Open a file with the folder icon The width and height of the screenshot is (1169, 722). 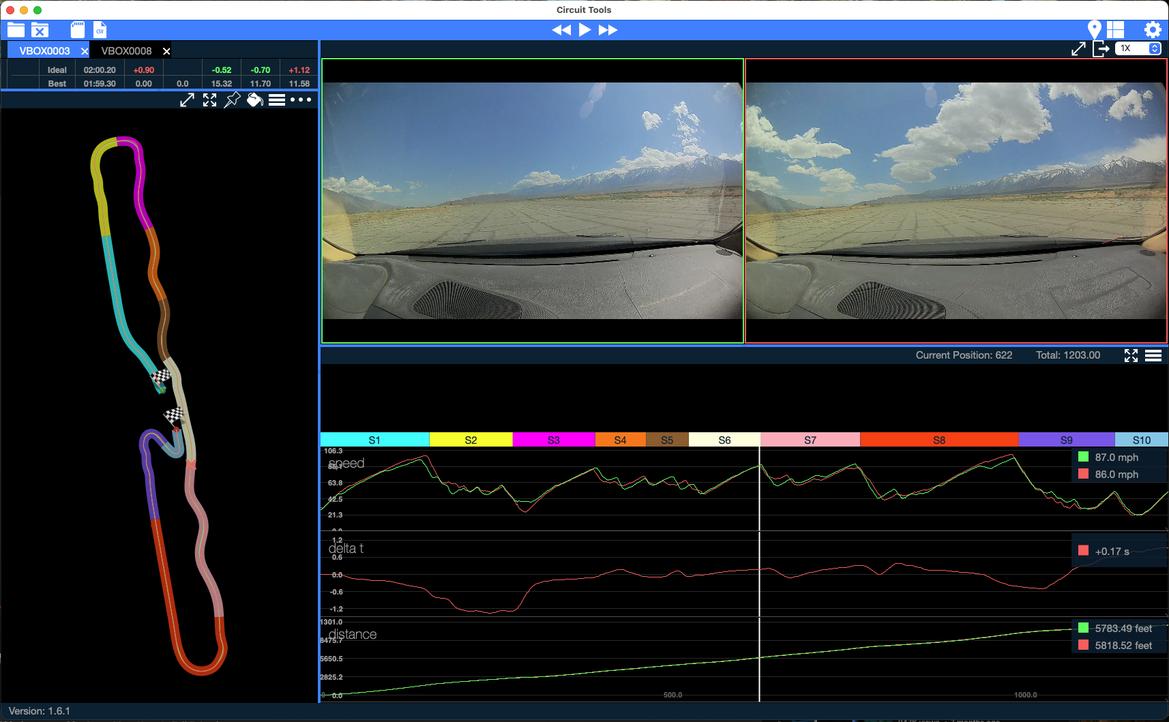16,30
